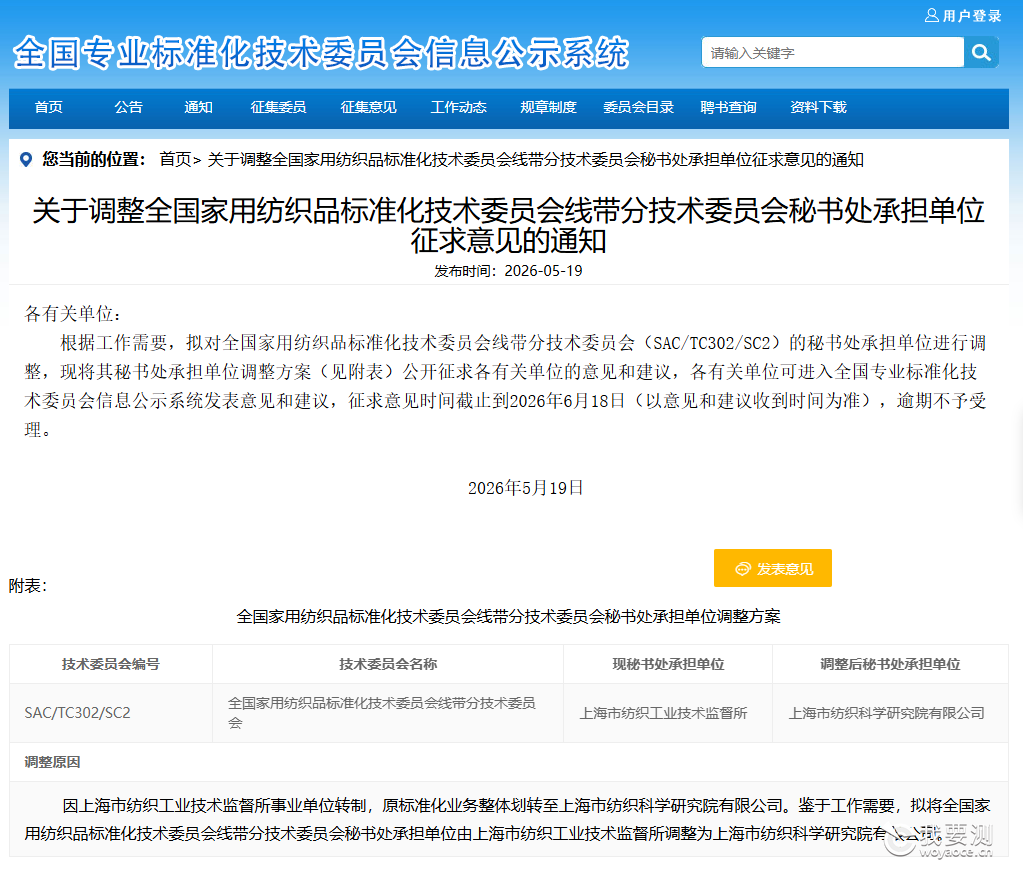1023x870 pixels.
Task: Click the site title 全国专业标准化技术委员会信息公示系统
Action: pyautogui.click(x=321, y=53)
